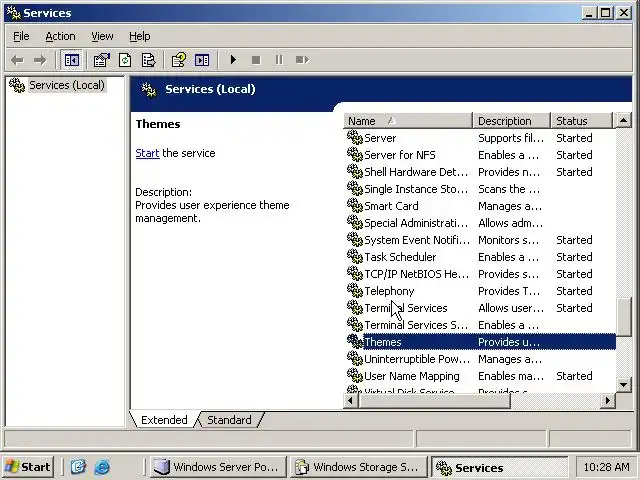Click the Forward arrow toolbar button

click(40, 60)
